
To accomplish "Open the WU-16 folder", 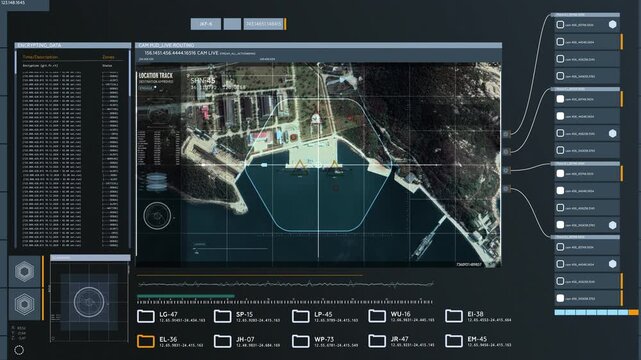I will click(377, 316).
